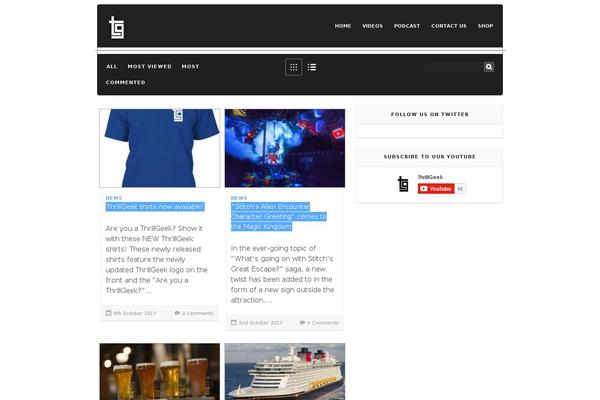Open 'Stitch's Alien Encounter' post title link

(279, 217)
